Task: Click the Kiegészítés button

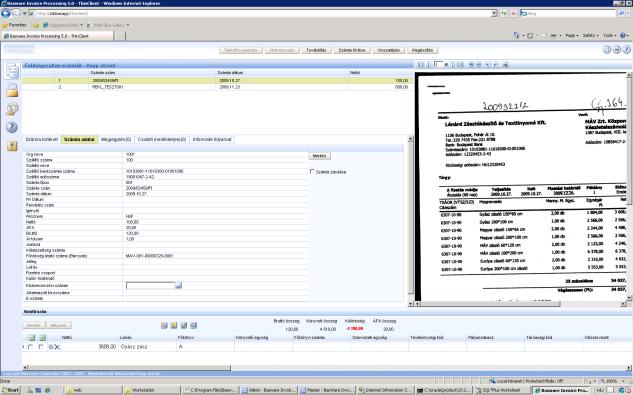Action: click(x=422, y=50)
